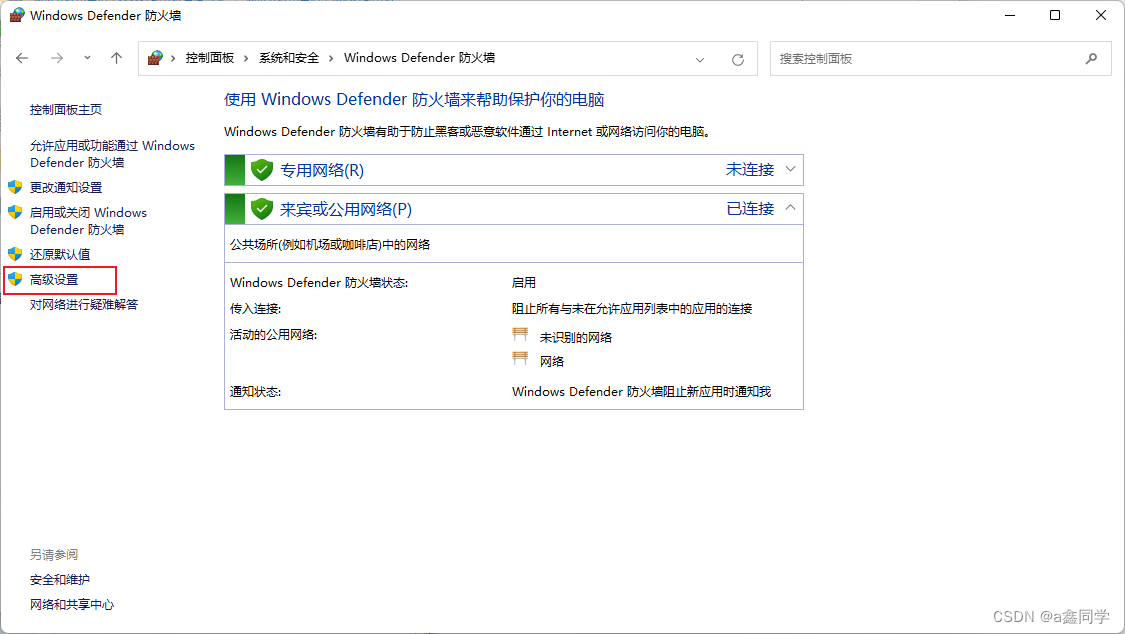
Task: Click the 传入连接 label
Action: (x=255, y=309)
